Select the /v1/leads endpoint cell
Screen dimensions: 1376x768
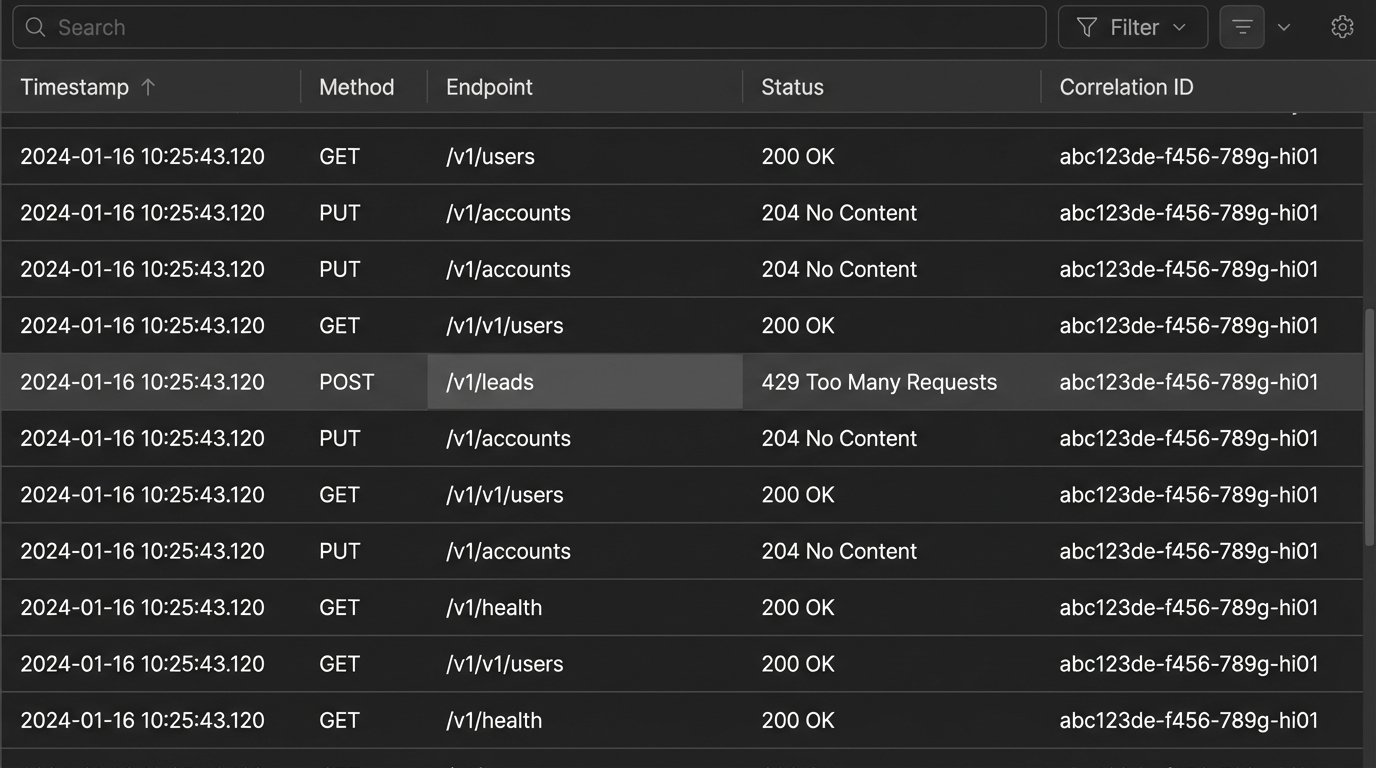coord(490,382)
